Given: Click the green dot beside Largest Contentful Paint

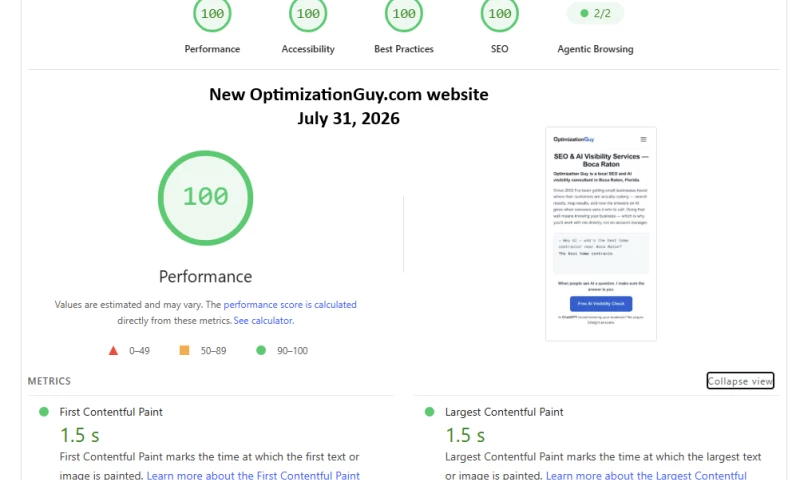Looking at the screenshot, I should [430, 412].
